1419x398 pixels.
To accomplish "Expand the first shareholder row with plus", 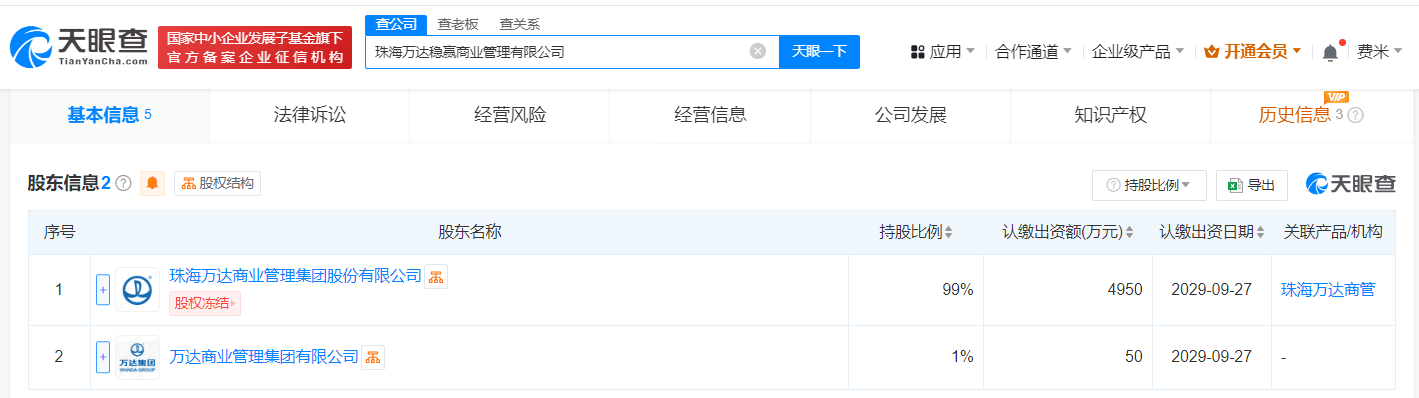I will (102, 290).
